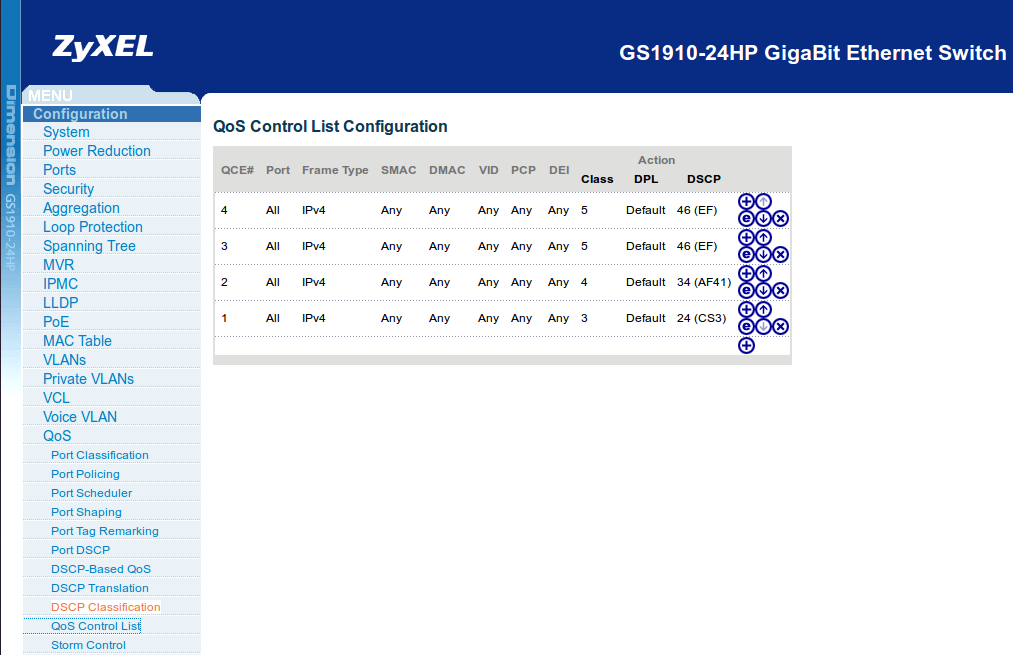The image size is (1013, 655).
Task: Insert new QCE before QCE 4
Action: coord(746,202)
